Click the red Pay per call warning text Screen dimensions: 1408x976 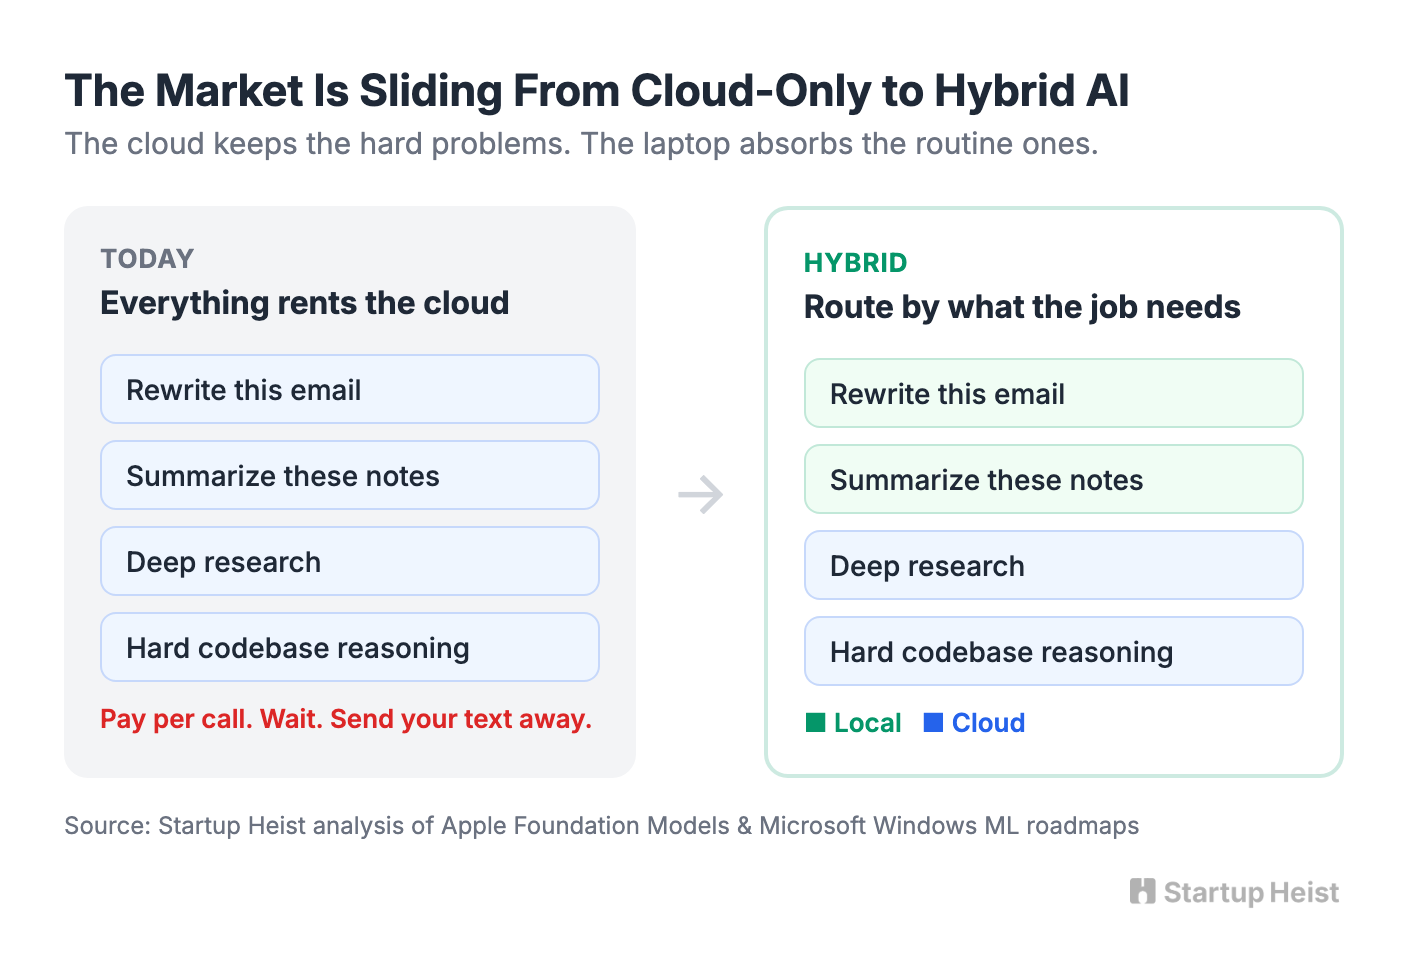(x=346, y=719)
